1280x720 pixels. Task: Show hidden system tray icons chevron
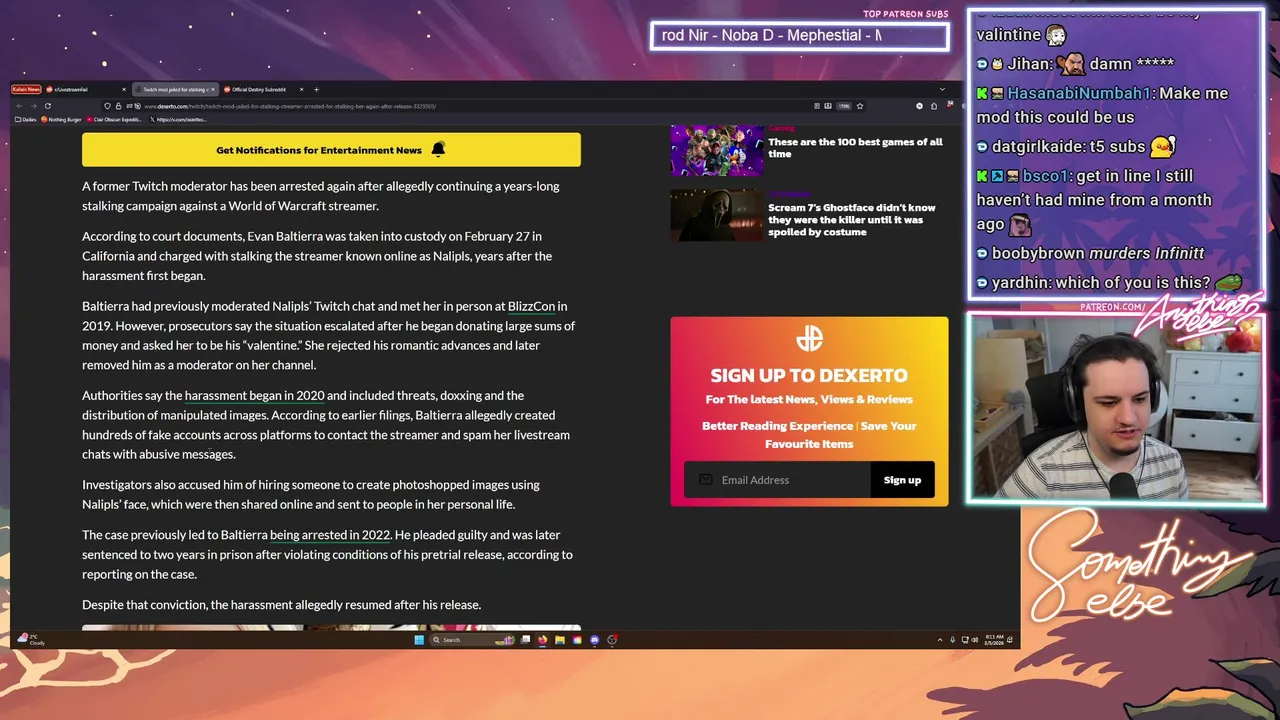click(940, 640)
